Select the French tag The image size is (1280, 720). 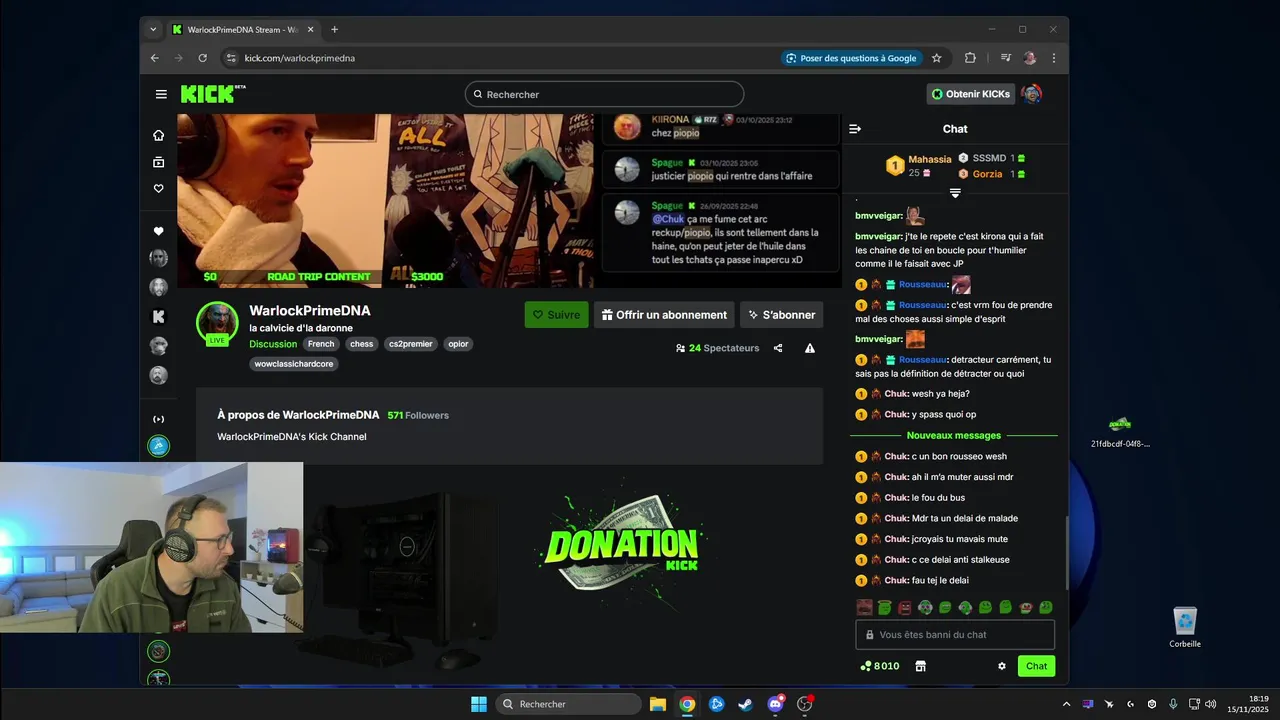click(321, 344)
